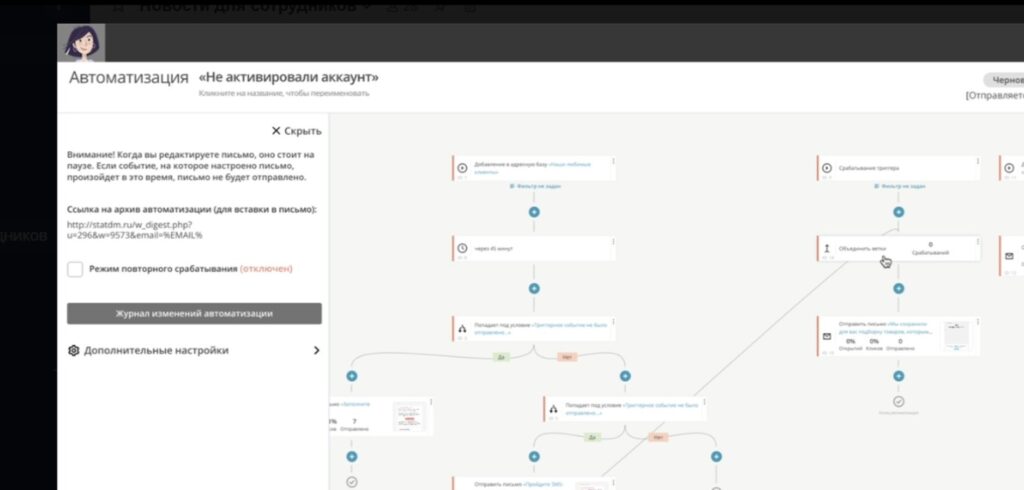Screen dimensions: 1024x490
Task: Open three-dot menu of Добавление в адресную базу block
Action: pyautogui.click(x=613, y=161)
